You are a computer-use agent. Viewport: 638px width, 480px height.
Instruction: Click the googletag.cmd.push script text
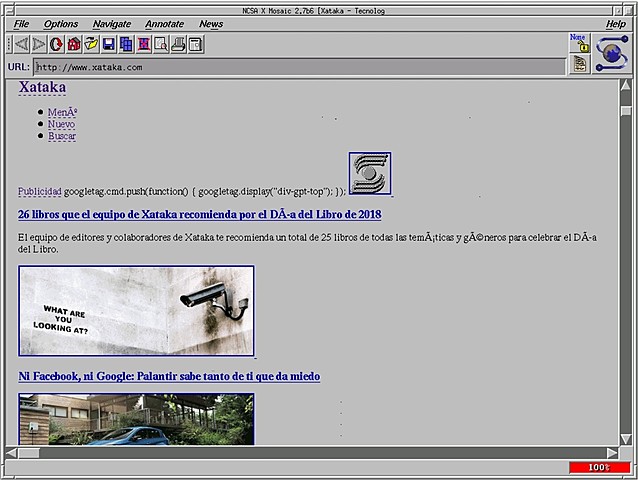click(x=205, y=192)
